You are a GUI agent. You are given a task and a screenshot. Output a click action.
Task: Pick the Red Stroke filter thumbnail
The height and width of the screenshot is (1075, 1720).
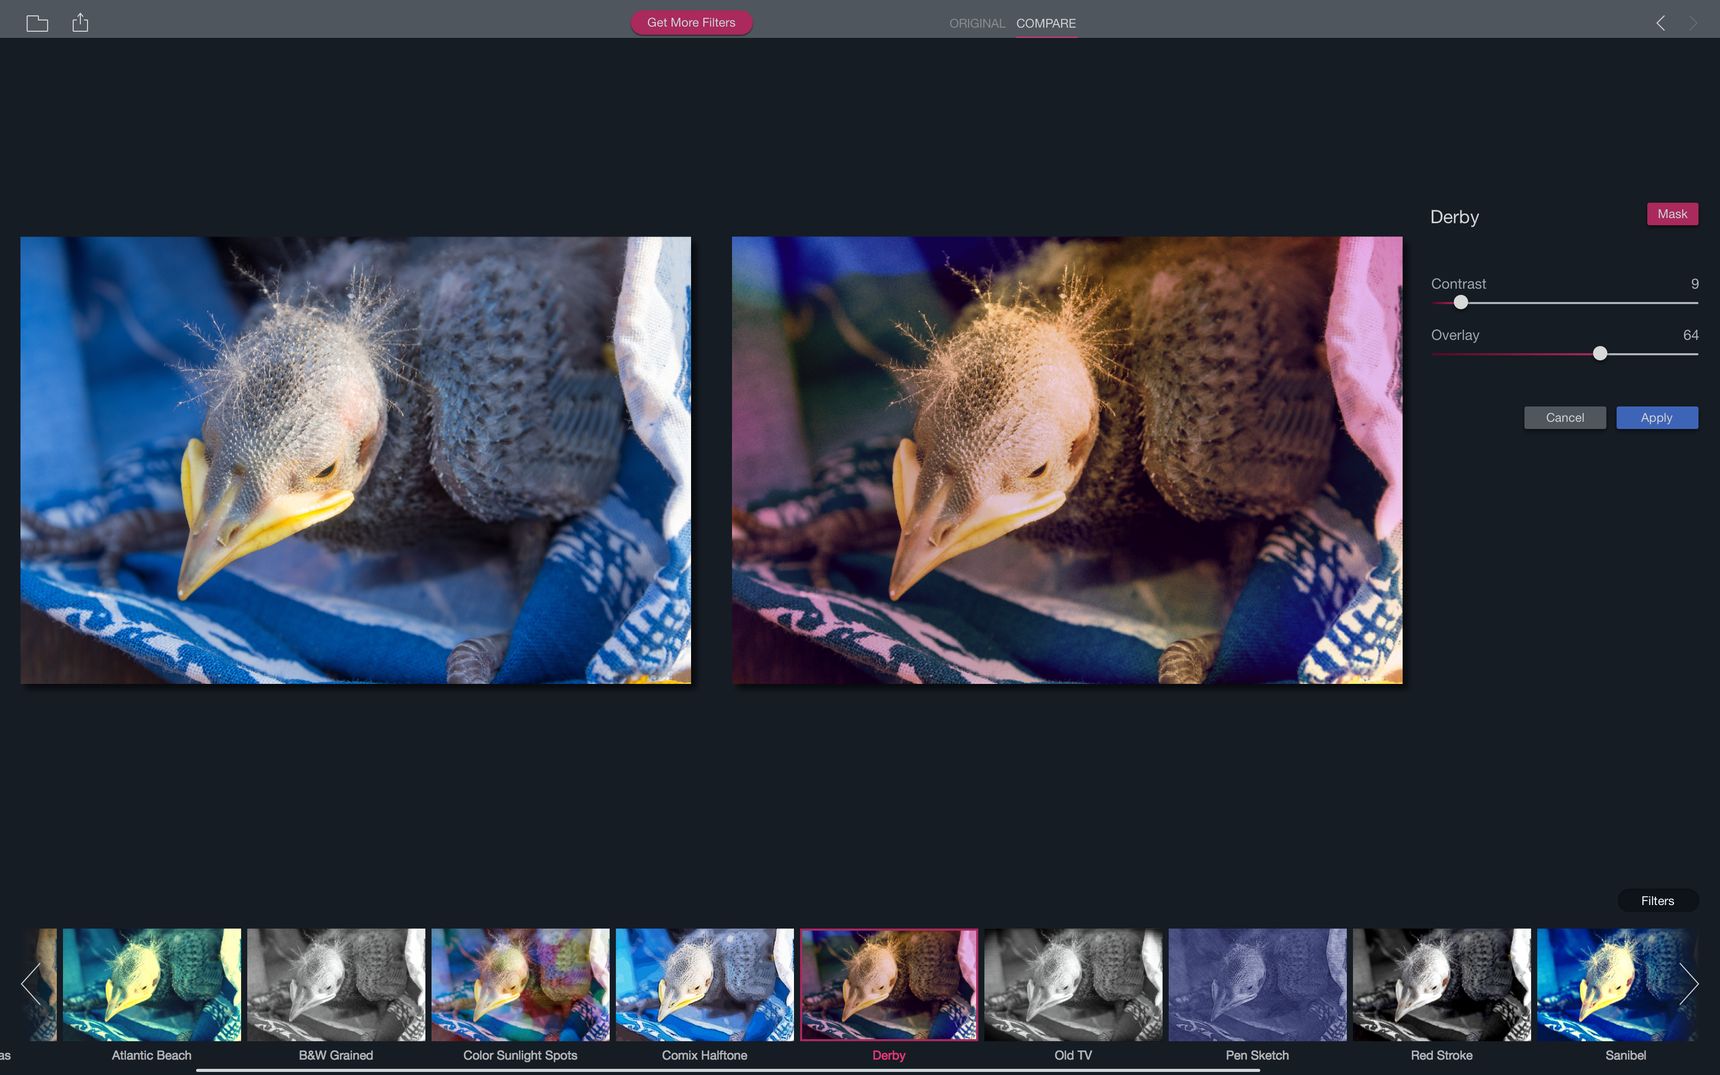(x=1442, y=985)
